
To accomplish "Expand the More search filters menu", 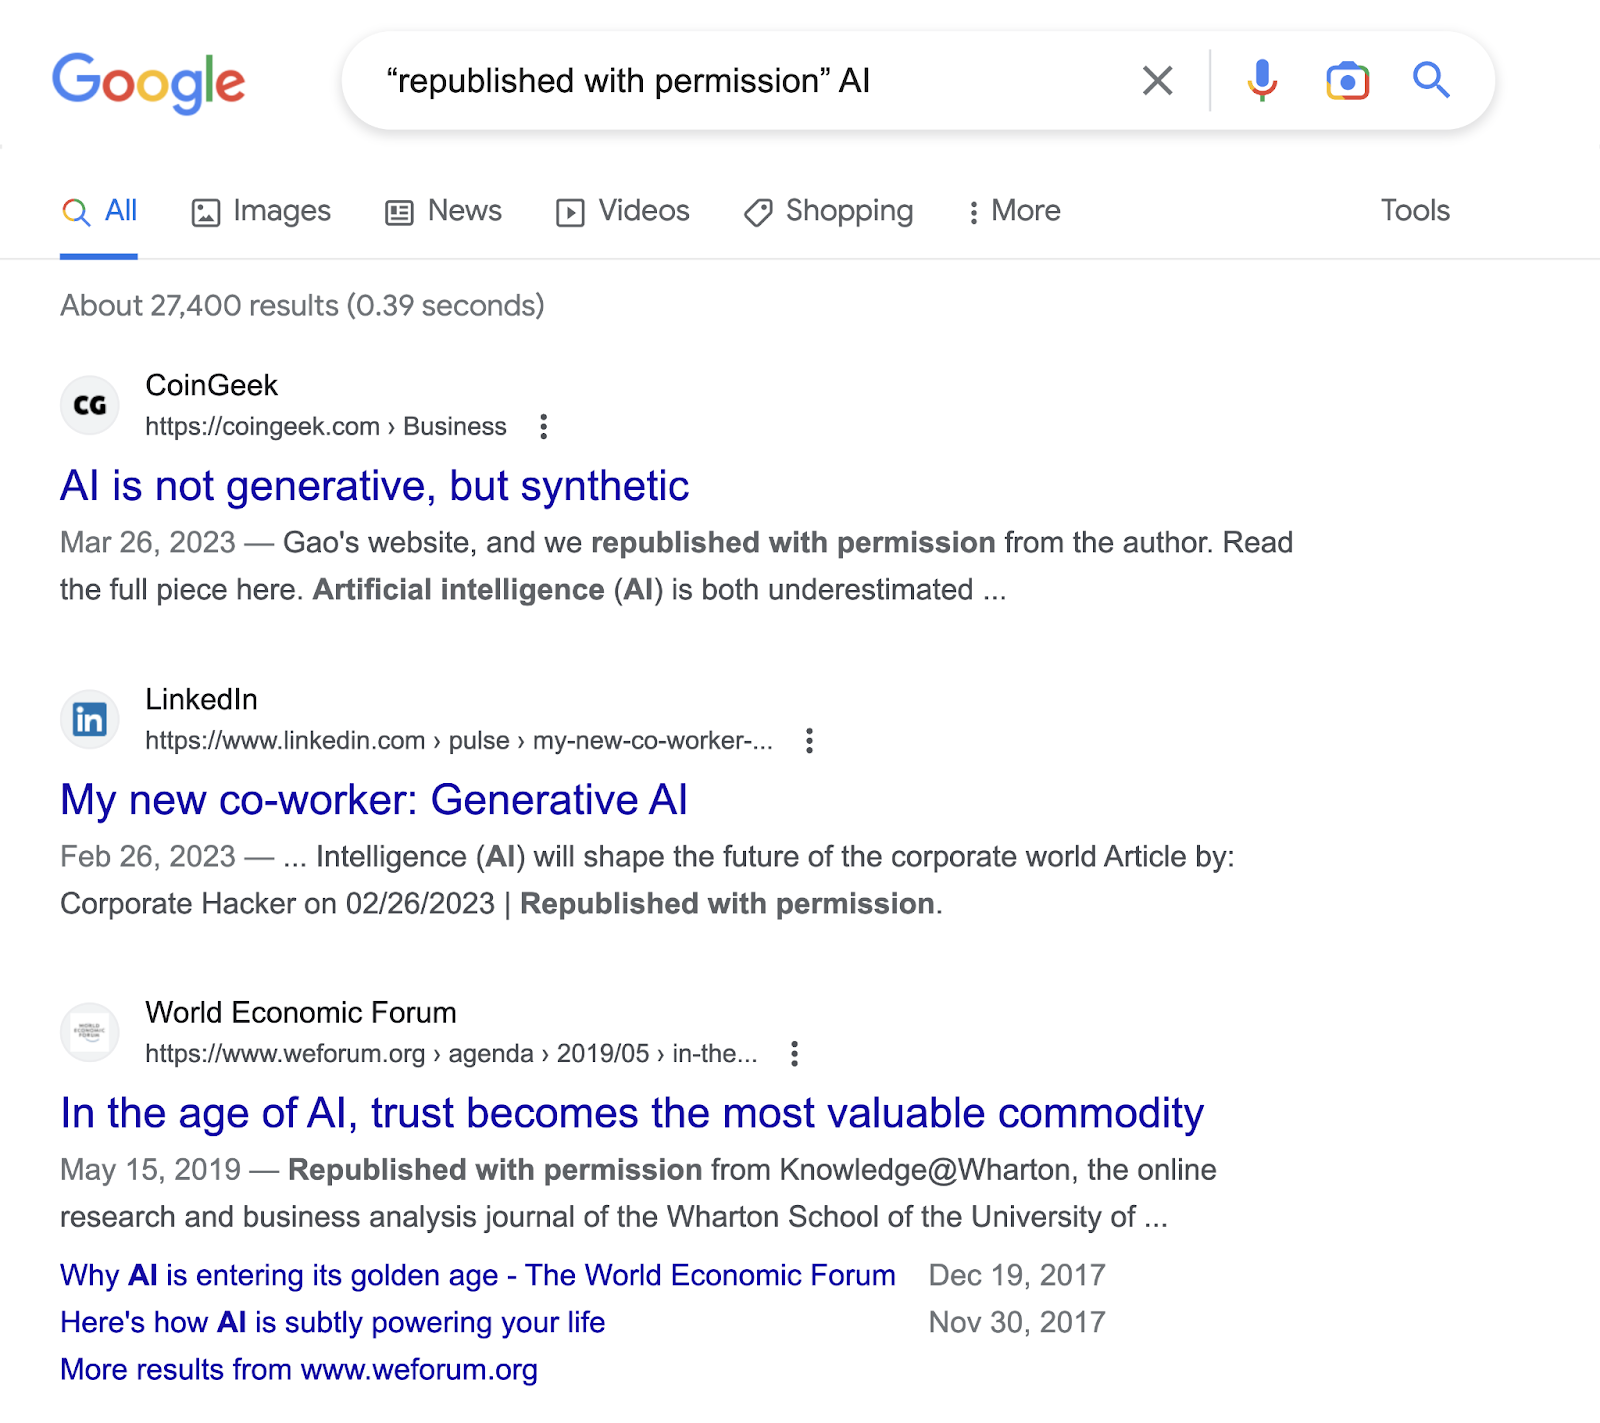I will coord(1014,211).
